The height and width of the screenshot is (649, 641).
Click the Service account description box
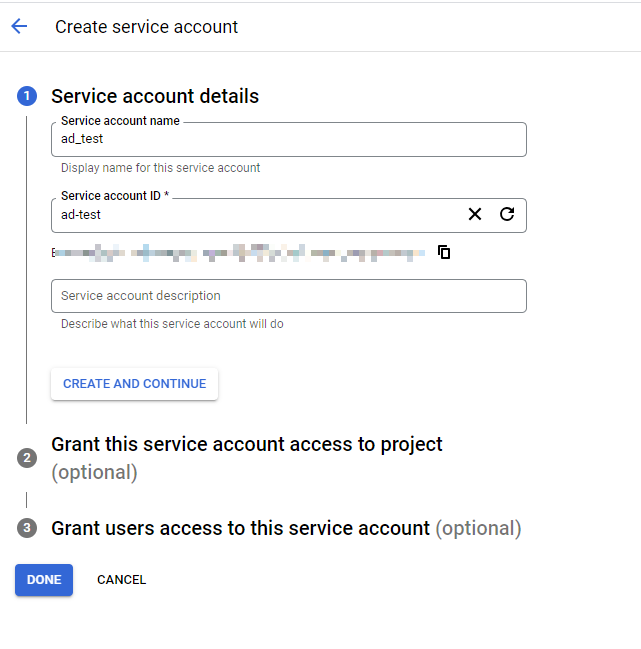[x=289, y=296]
